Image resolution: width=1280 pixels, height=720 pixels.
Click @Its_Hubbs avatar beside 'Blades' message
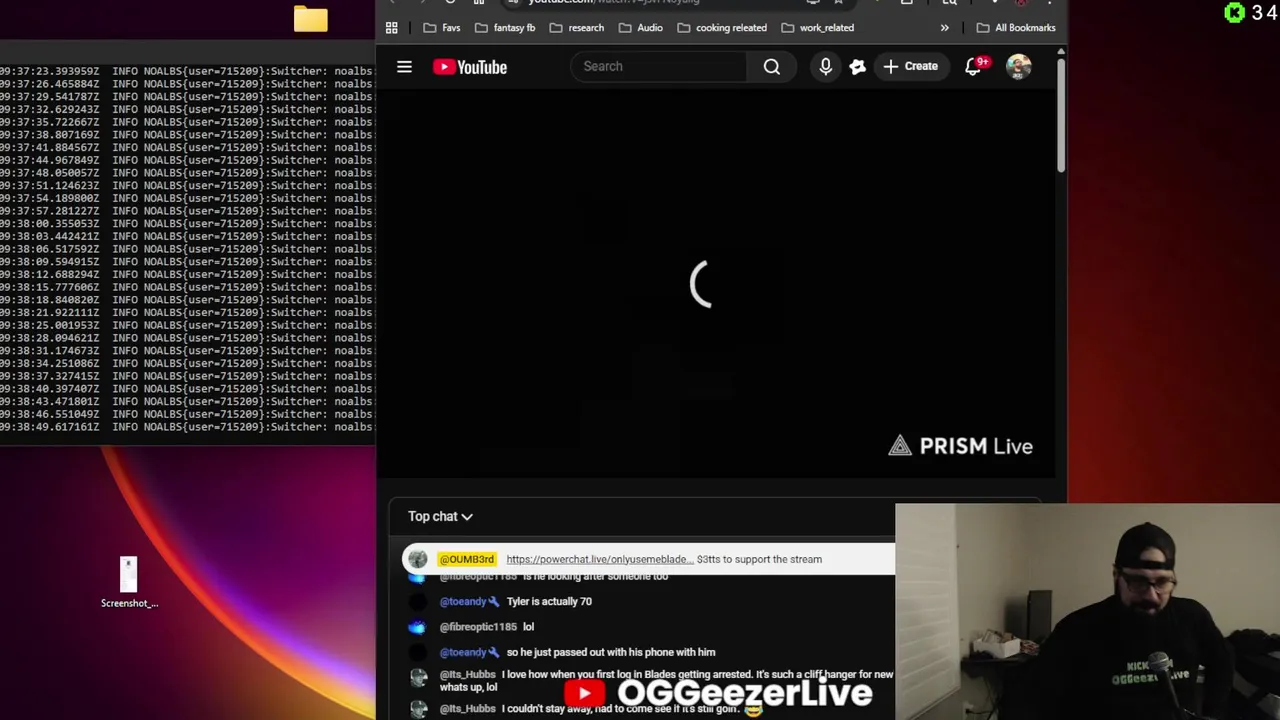point(418,678)
